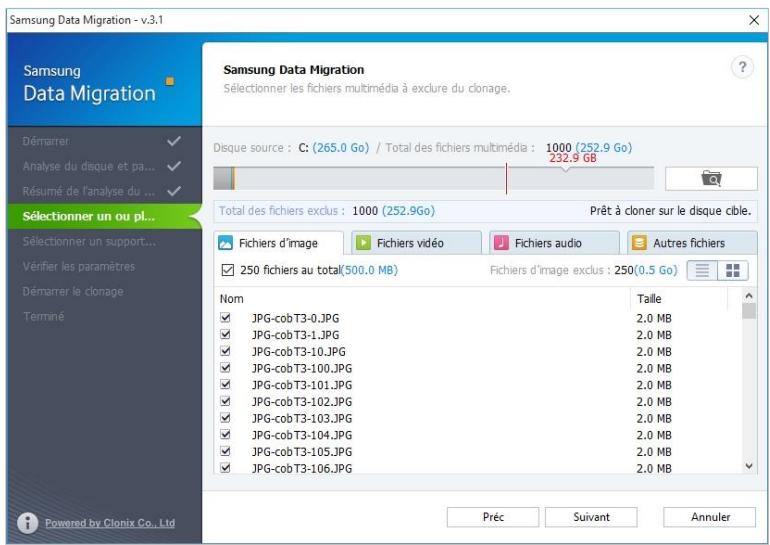Click the Suivant button
Image resolution: width=770 pixels, height=545 pixels.
click(x=591, y=517)
